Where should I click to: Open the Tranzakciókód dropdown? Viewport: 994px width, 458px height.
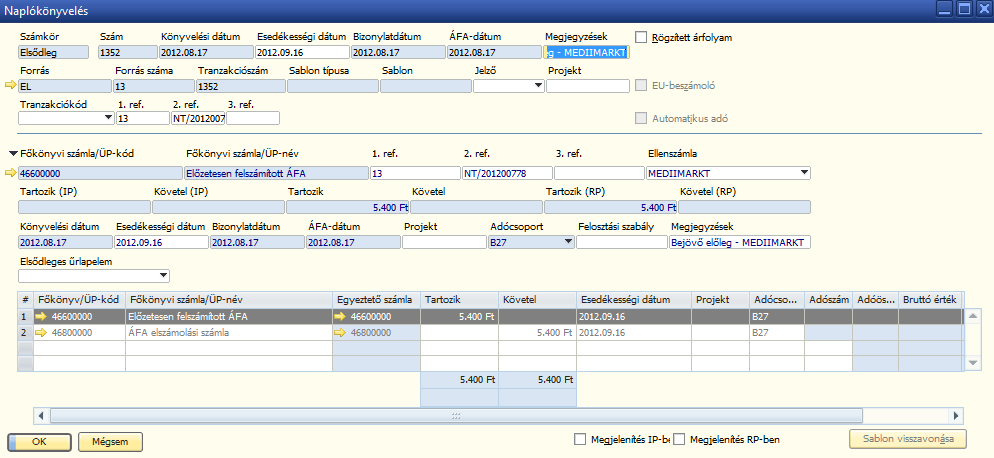point(108,118)
